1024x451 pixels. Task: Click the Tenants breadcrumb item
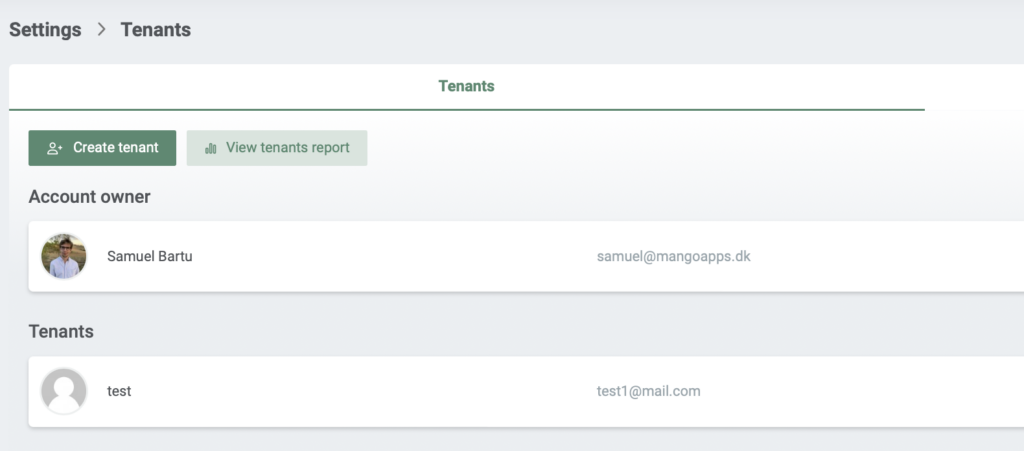(155, 30)
